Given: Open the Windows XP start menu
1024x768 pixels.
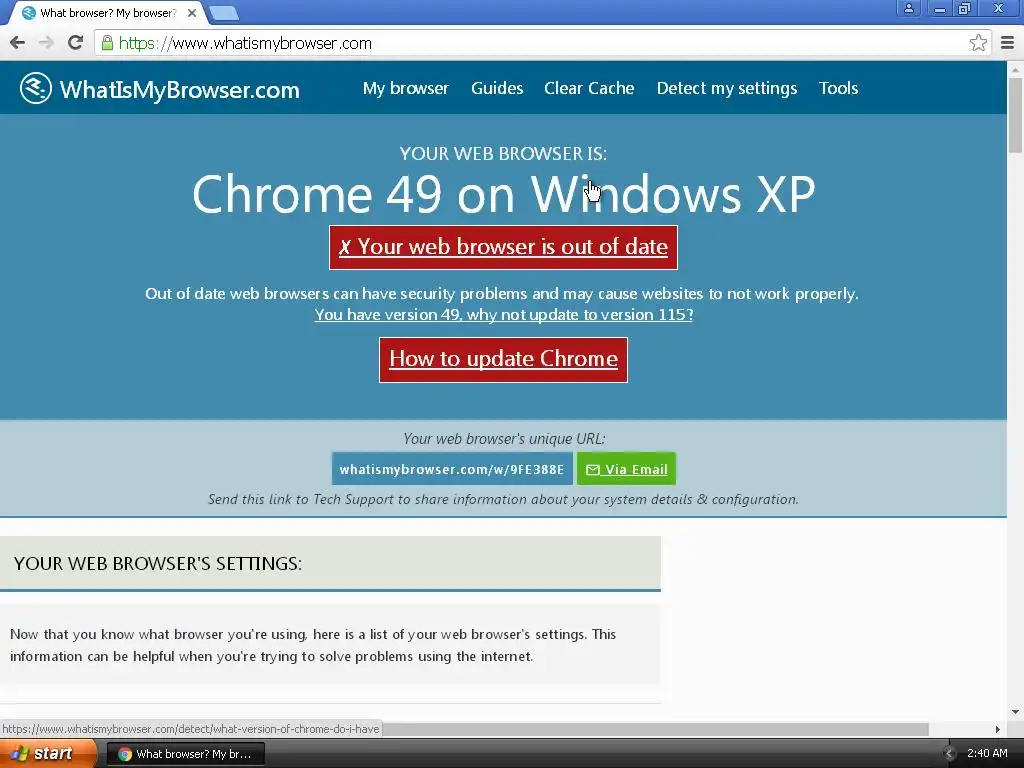Looking at the screenshot, I should 48,754.
